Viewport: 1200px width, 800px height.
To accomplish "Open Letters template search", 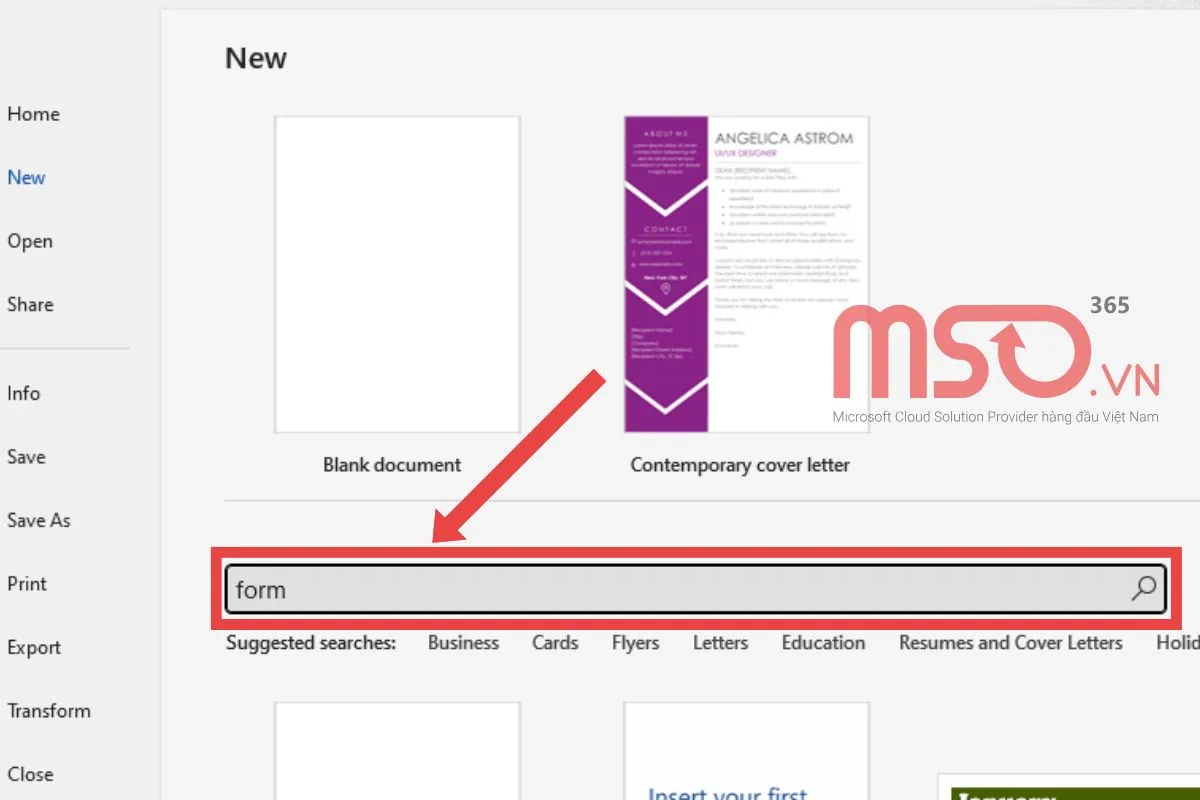I will 720,643.
